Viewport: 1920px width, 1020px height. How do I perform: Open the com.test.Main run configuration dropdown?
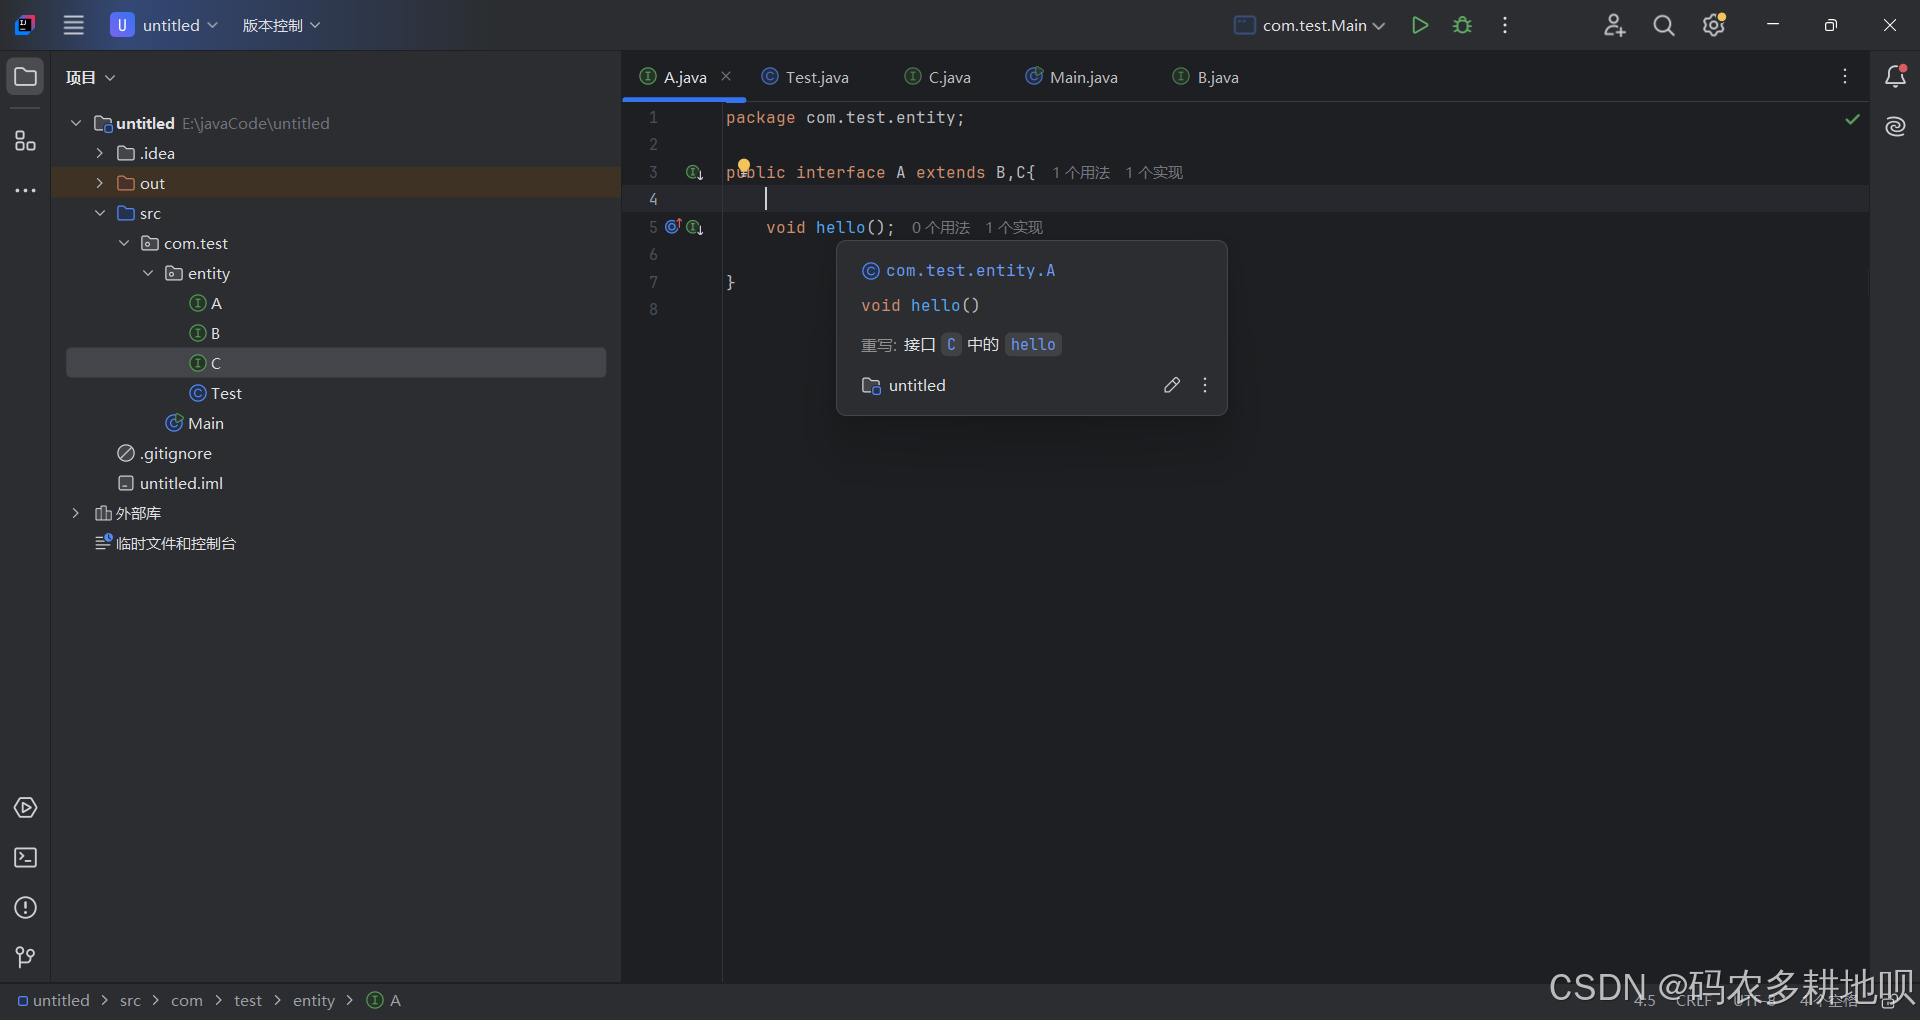[x=1310, y=25]
